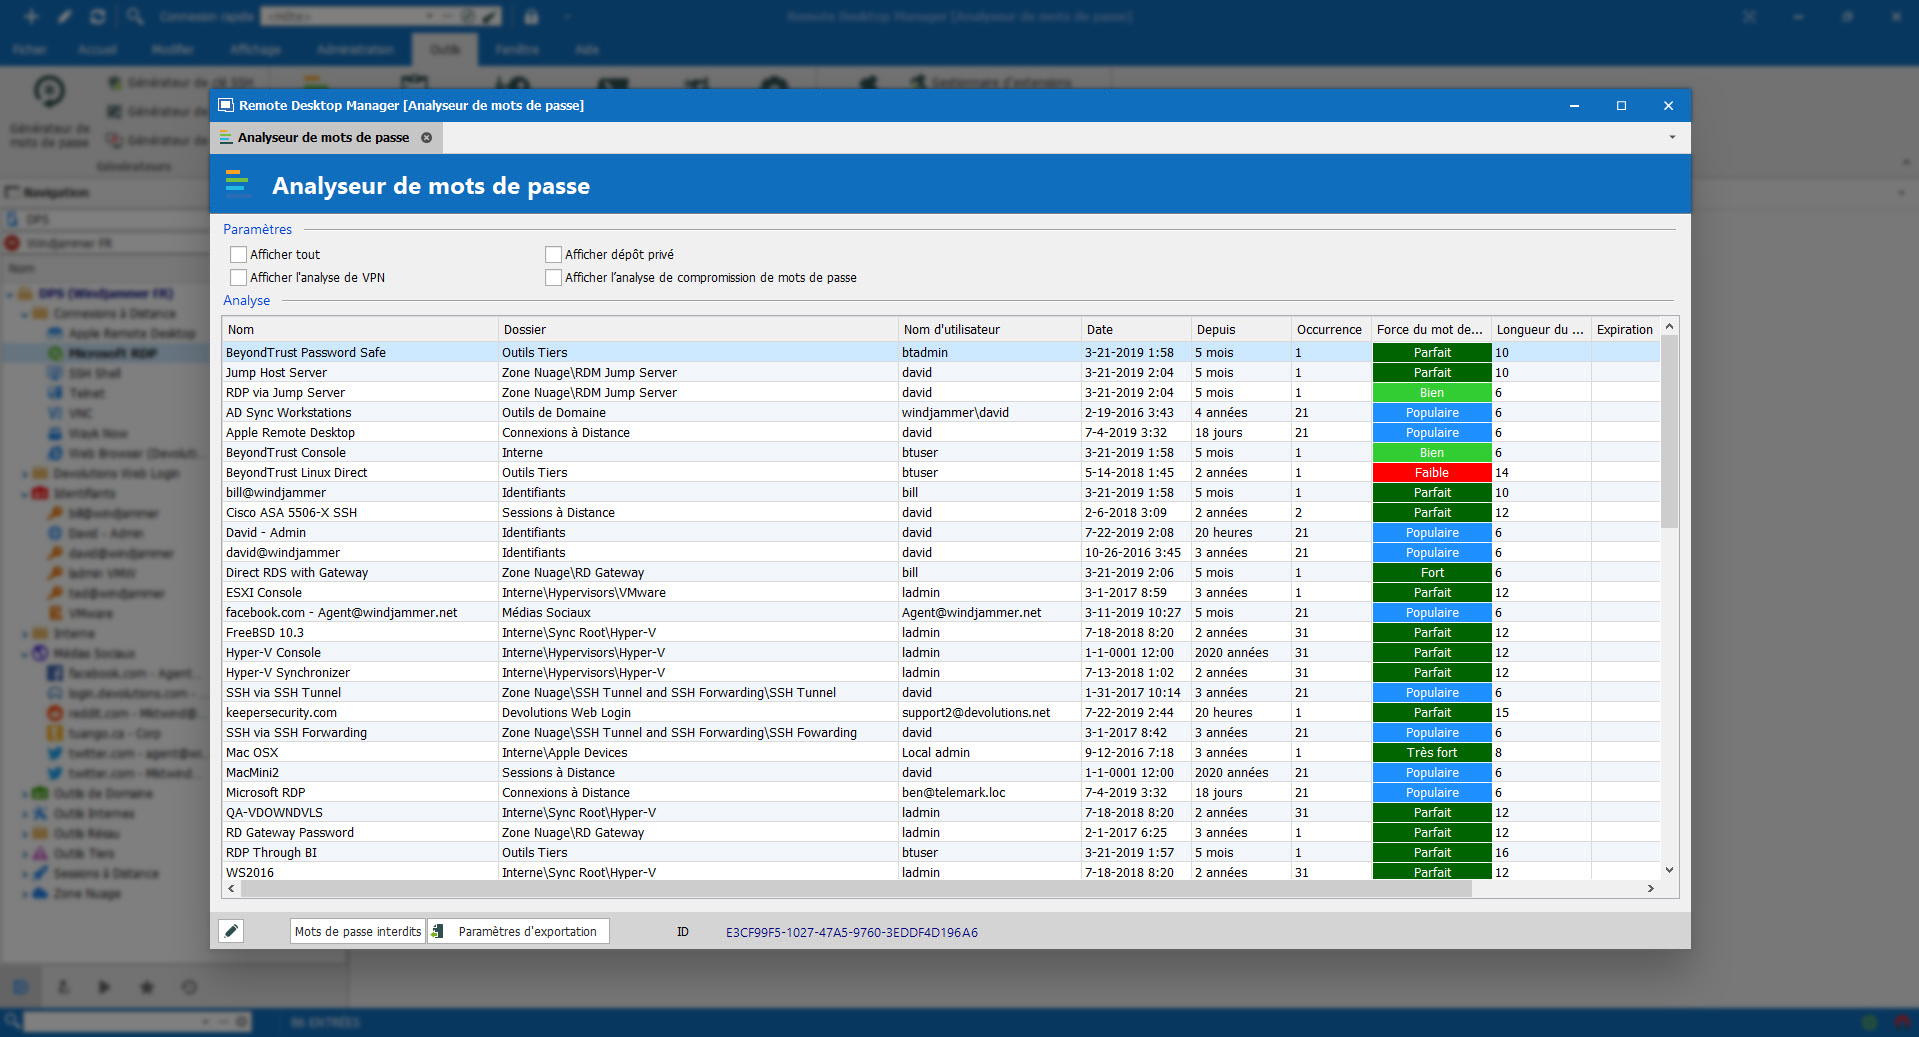
Task: Sort by the Occurrence column header
Action: (1331, 330)
